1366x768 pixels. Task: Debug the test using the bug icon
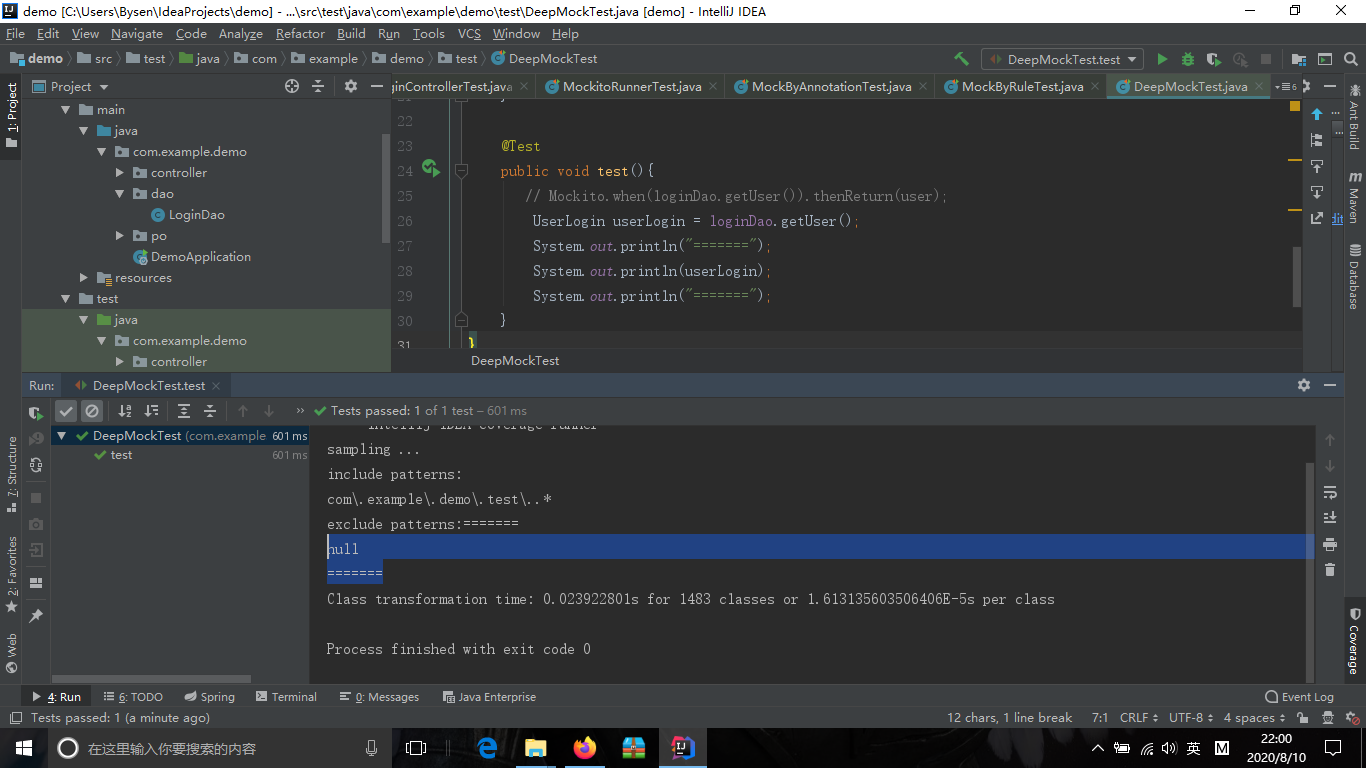(x=1187, y=58)
